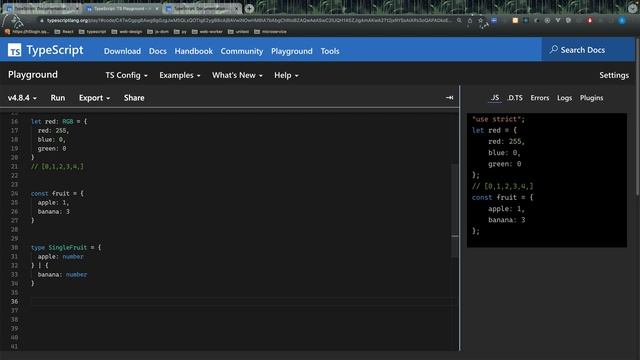
Task: Switch to the .JS output tab
Action: pos(495,98)
